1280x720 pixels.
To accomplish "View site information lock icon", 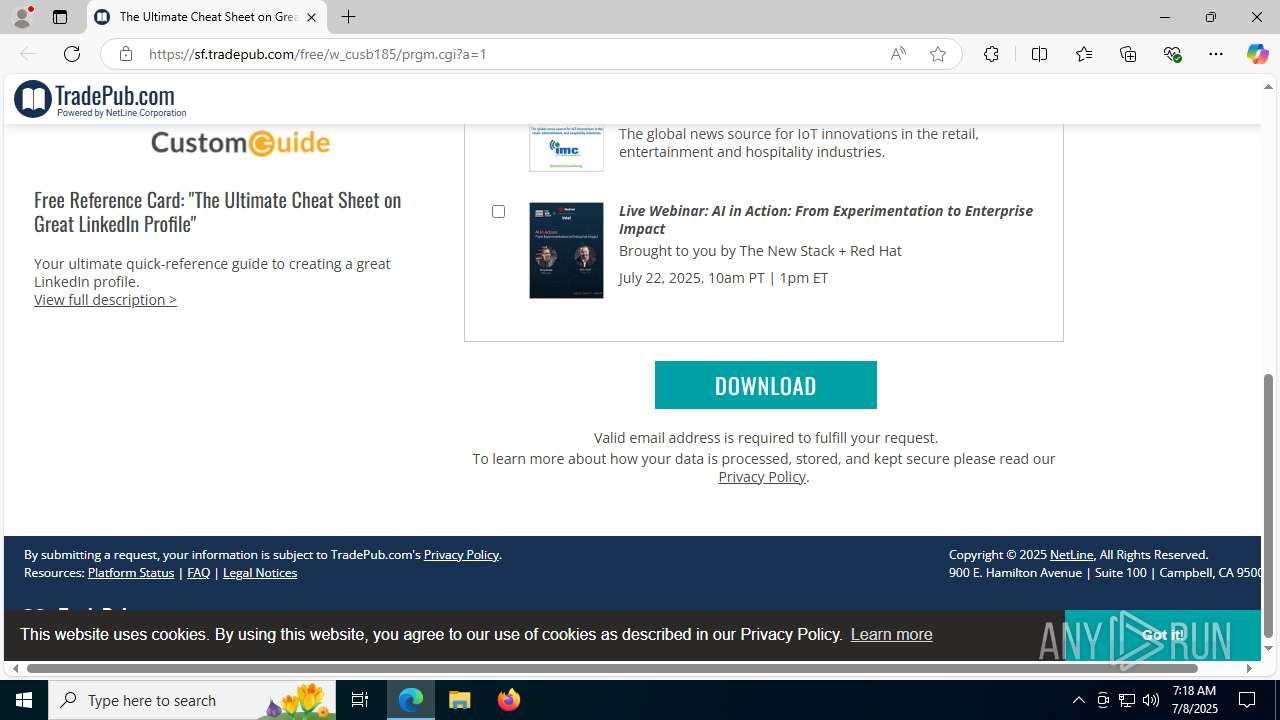I will 125,54.
